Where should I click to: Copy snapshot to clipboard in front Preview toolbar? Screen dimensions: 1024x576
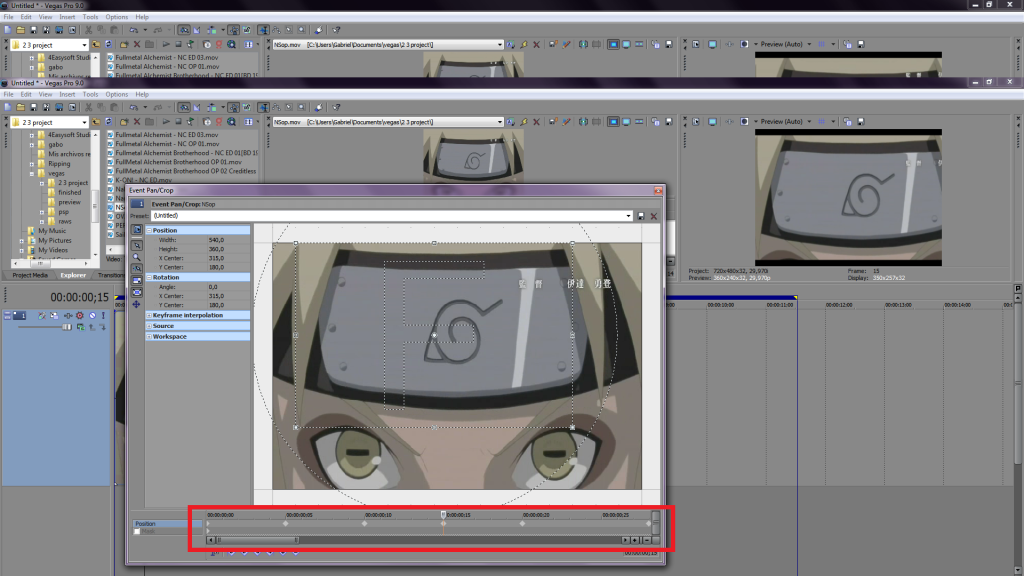point(848,121)
